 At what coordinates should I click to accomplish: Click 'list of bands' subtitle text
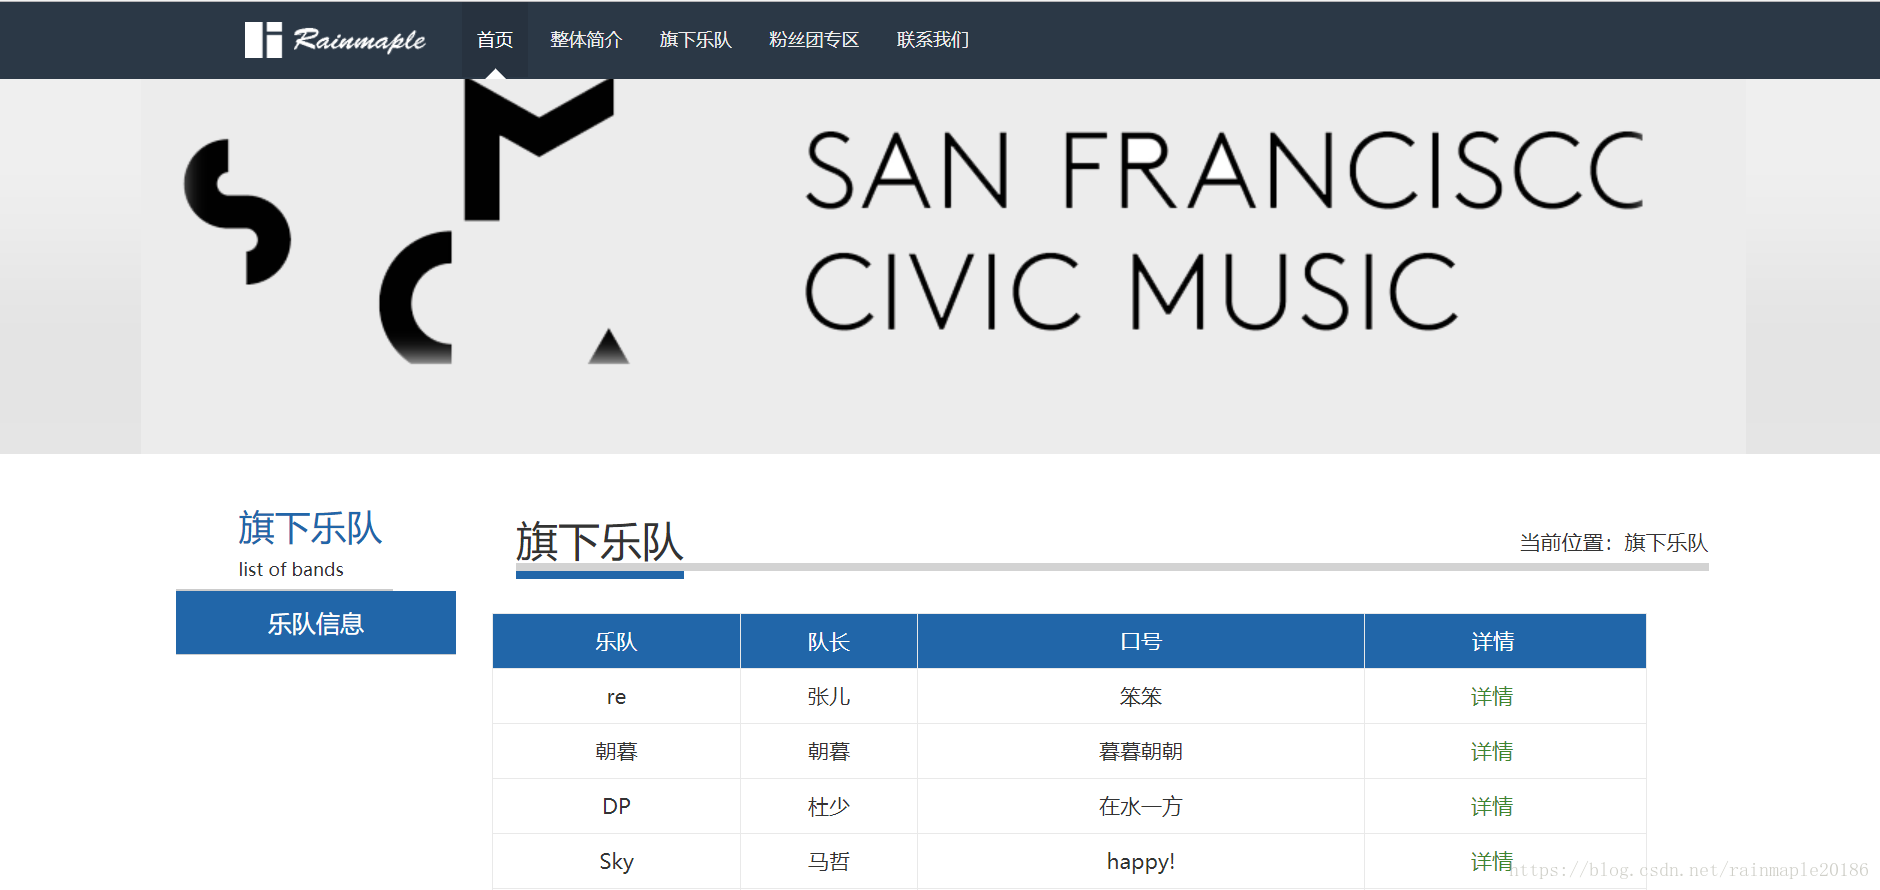(291, 569)
